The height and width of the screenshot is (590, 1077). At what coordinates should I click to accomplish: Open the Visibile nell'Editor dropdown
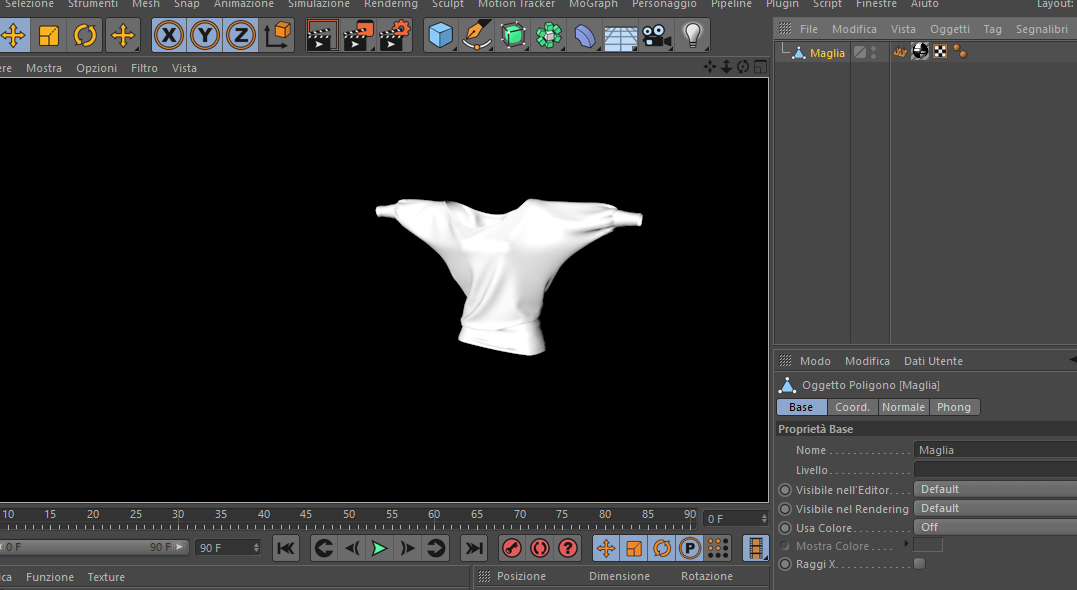[x=994, y=489]
